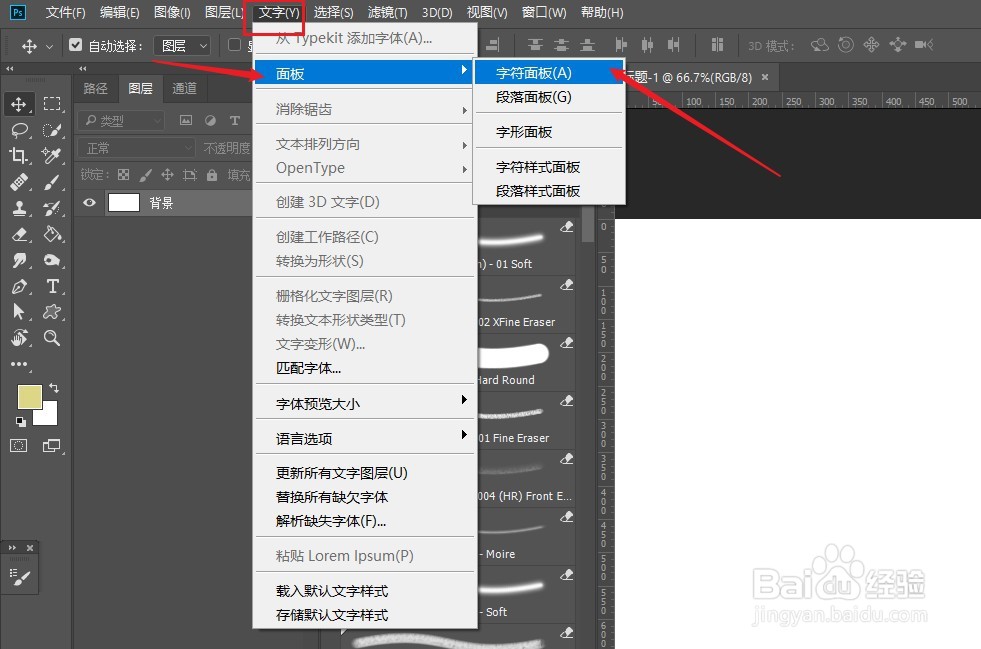This screenshot has width=981, height=649.
Task: Open the 图层 auto-select dropdown
Action: click(x=181, y=46)
